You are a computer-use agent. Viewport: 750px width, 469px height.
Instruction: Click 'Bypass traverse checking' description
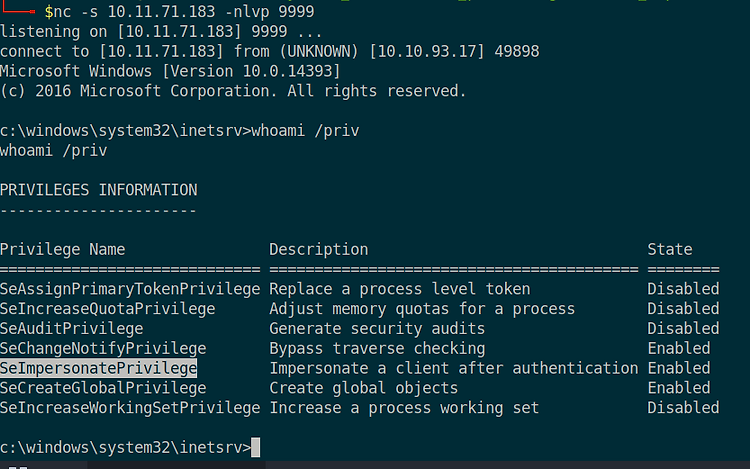click(377, 349)
